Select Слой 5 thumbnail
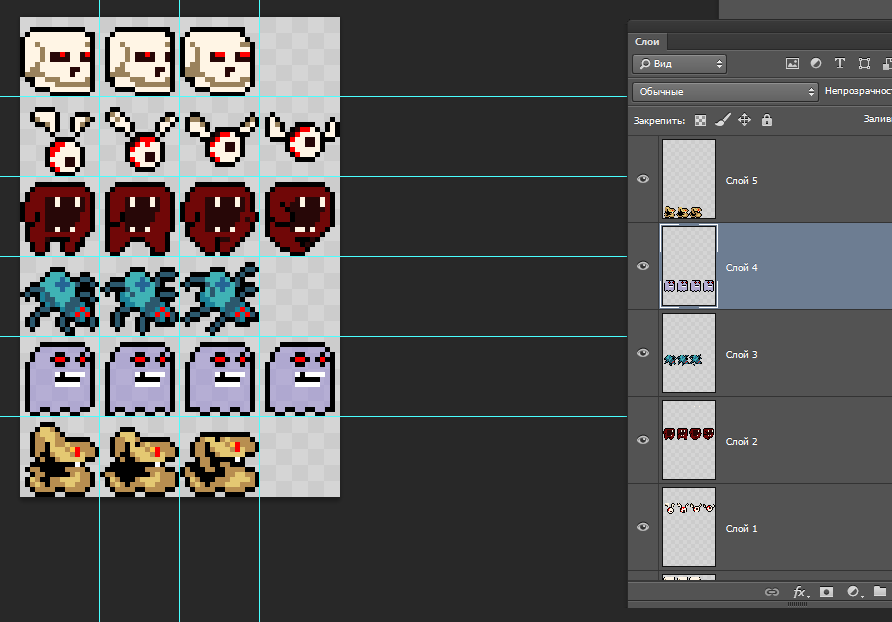Screen dimensions: 892x622 tap(689, 179)
